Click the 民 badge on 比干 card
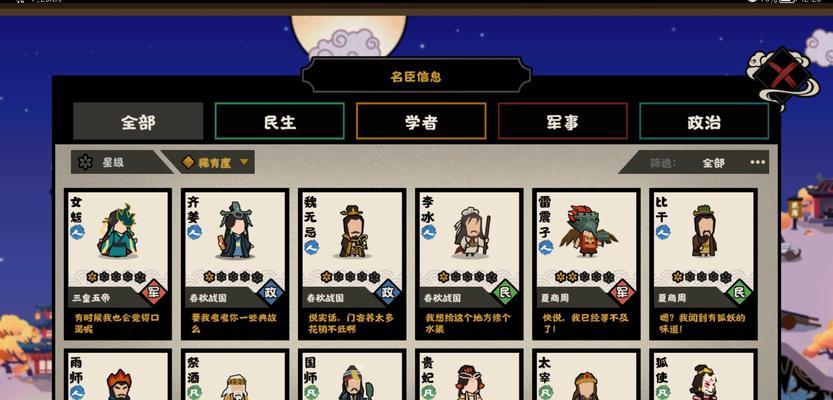This screenshot has width=833, height=400. (739, 292)
